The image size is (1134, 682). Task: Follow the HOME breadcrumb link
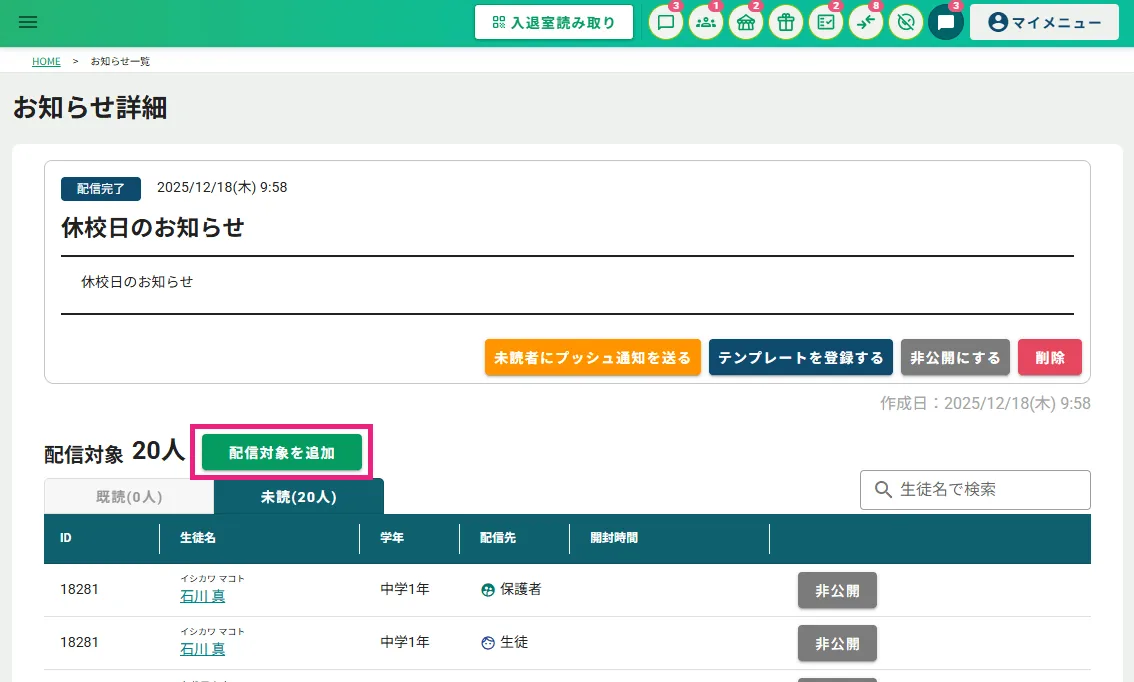[x=46, y=61]
